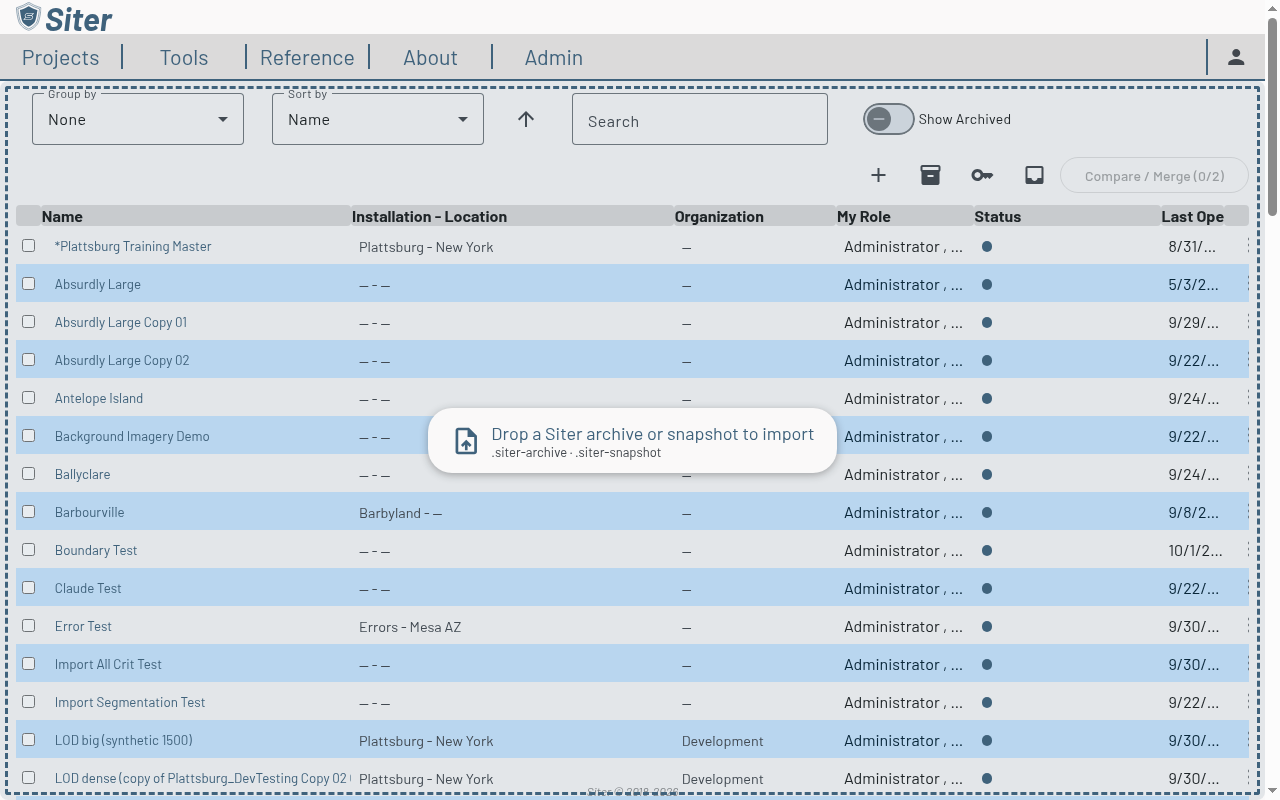The image size is (1280, 800).
Task: Click the Search input field
Action: coord(700,119)
